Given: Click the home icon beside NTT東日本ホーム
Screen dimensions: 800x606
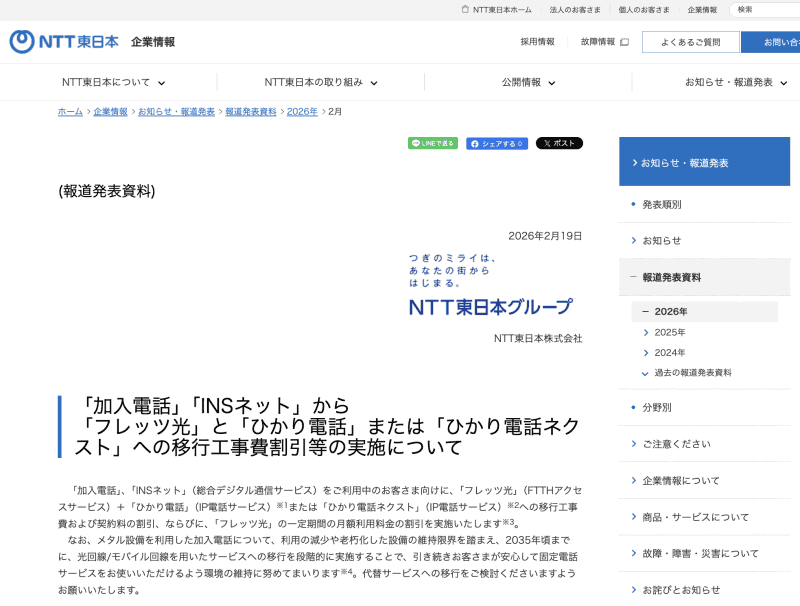Looking at the screenshot, I should tap(465, 9).
